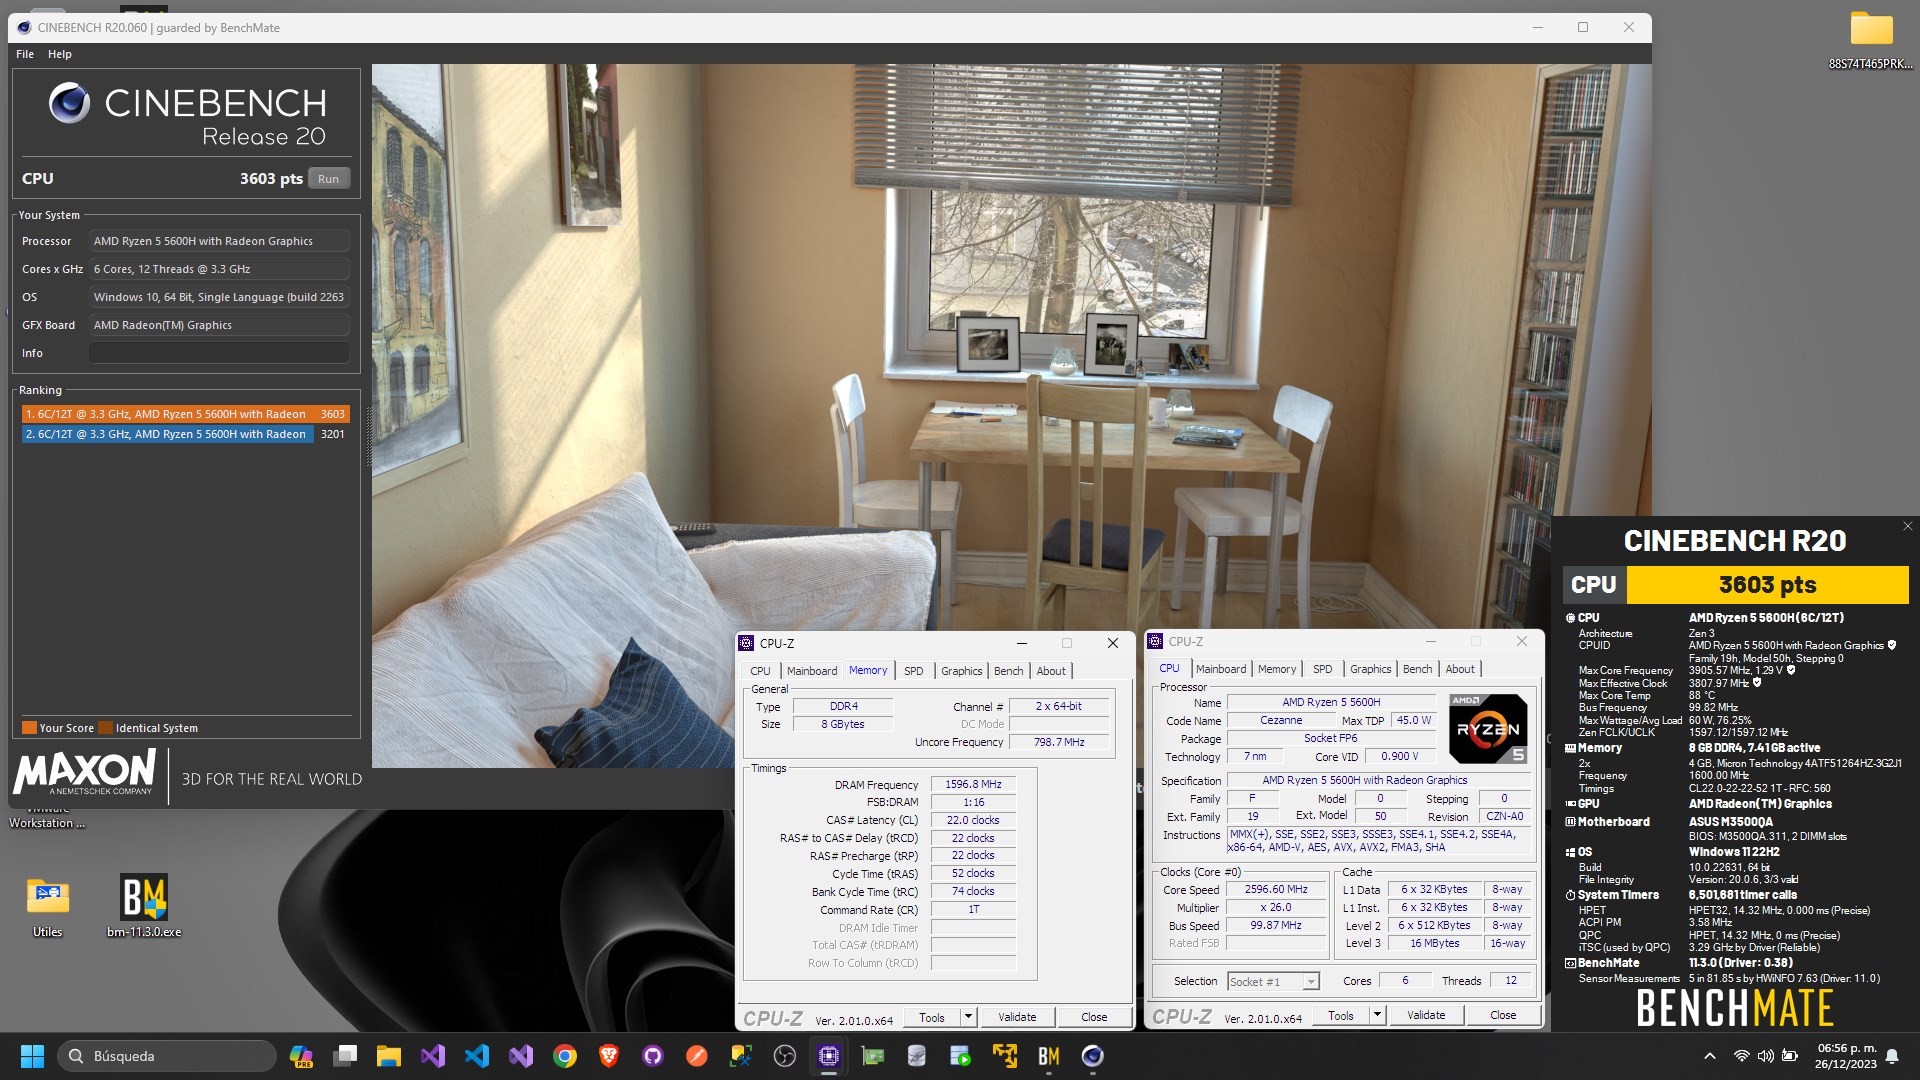Open OBS Studio from the taskbar
1920x1080 pixels.
(785, 1056)
